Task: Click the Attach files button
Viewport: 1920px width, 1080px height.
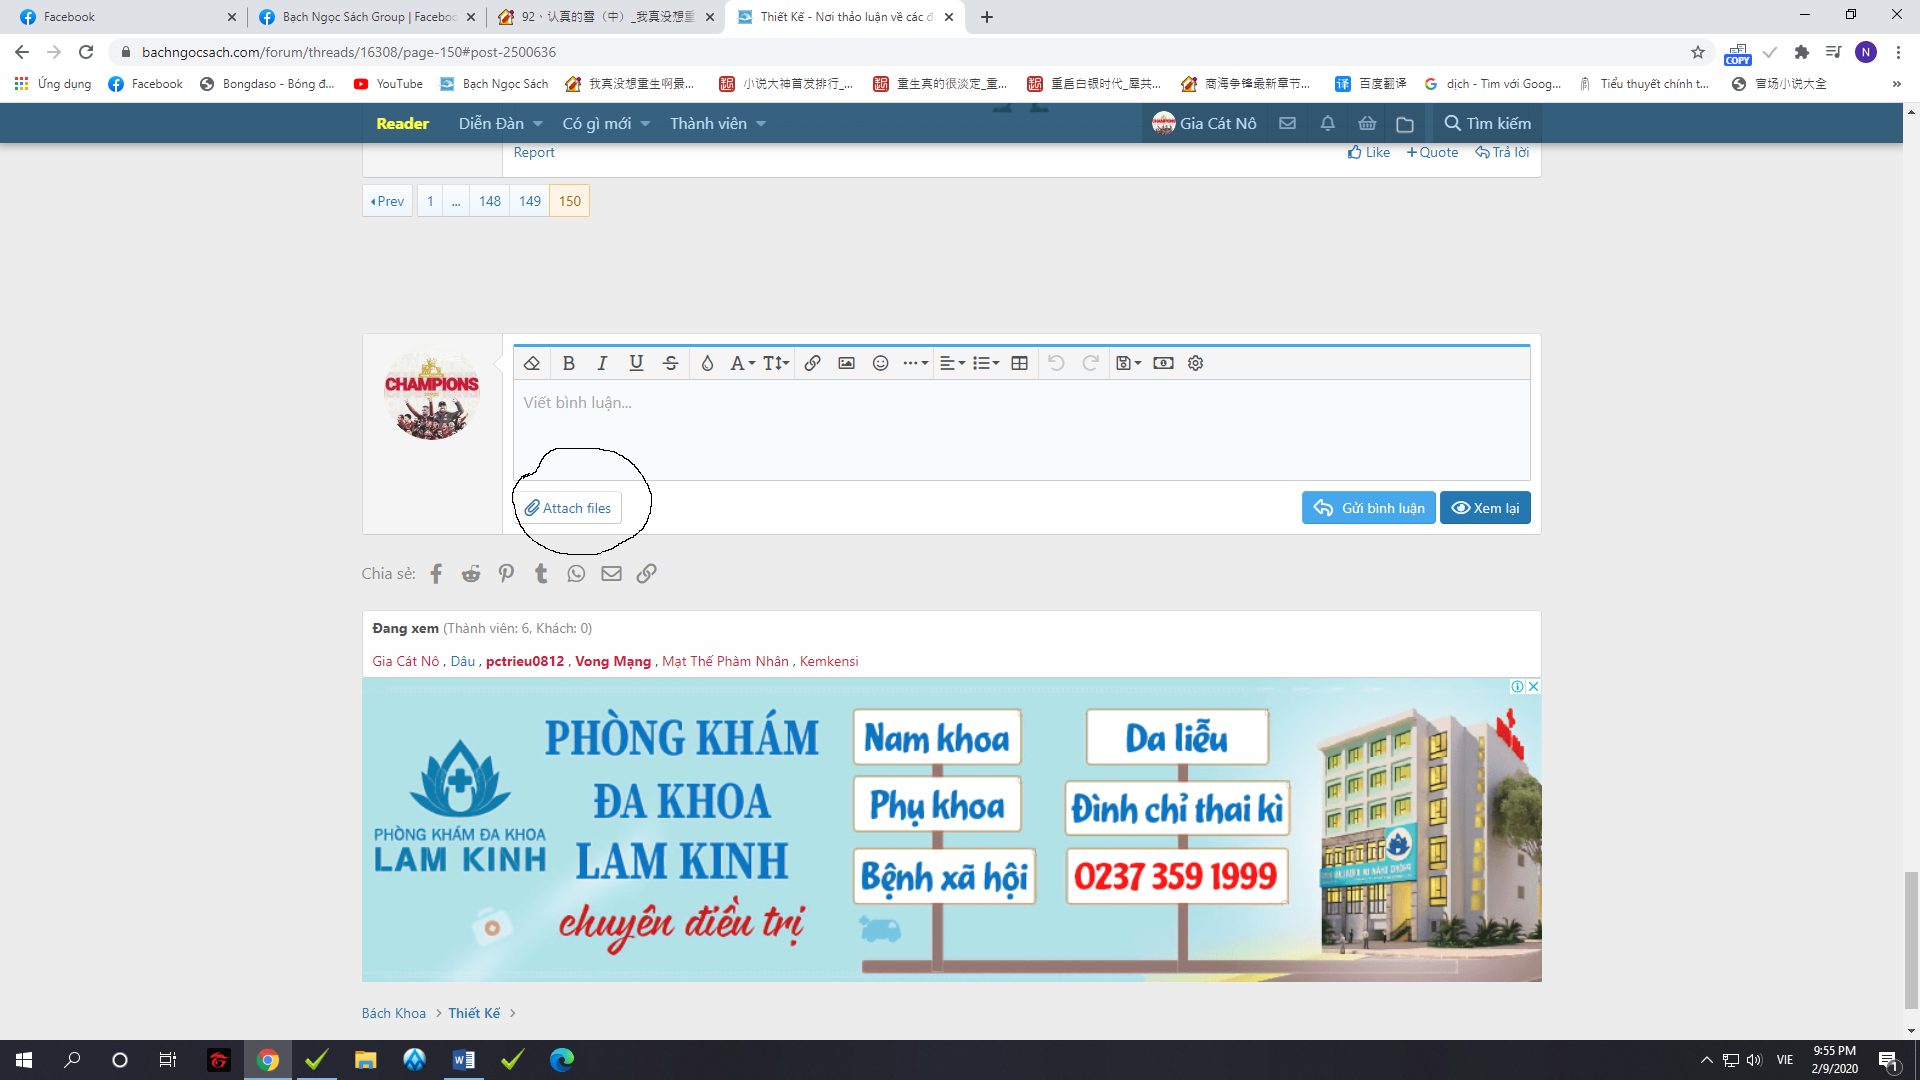Action: [x=568, y=508]
